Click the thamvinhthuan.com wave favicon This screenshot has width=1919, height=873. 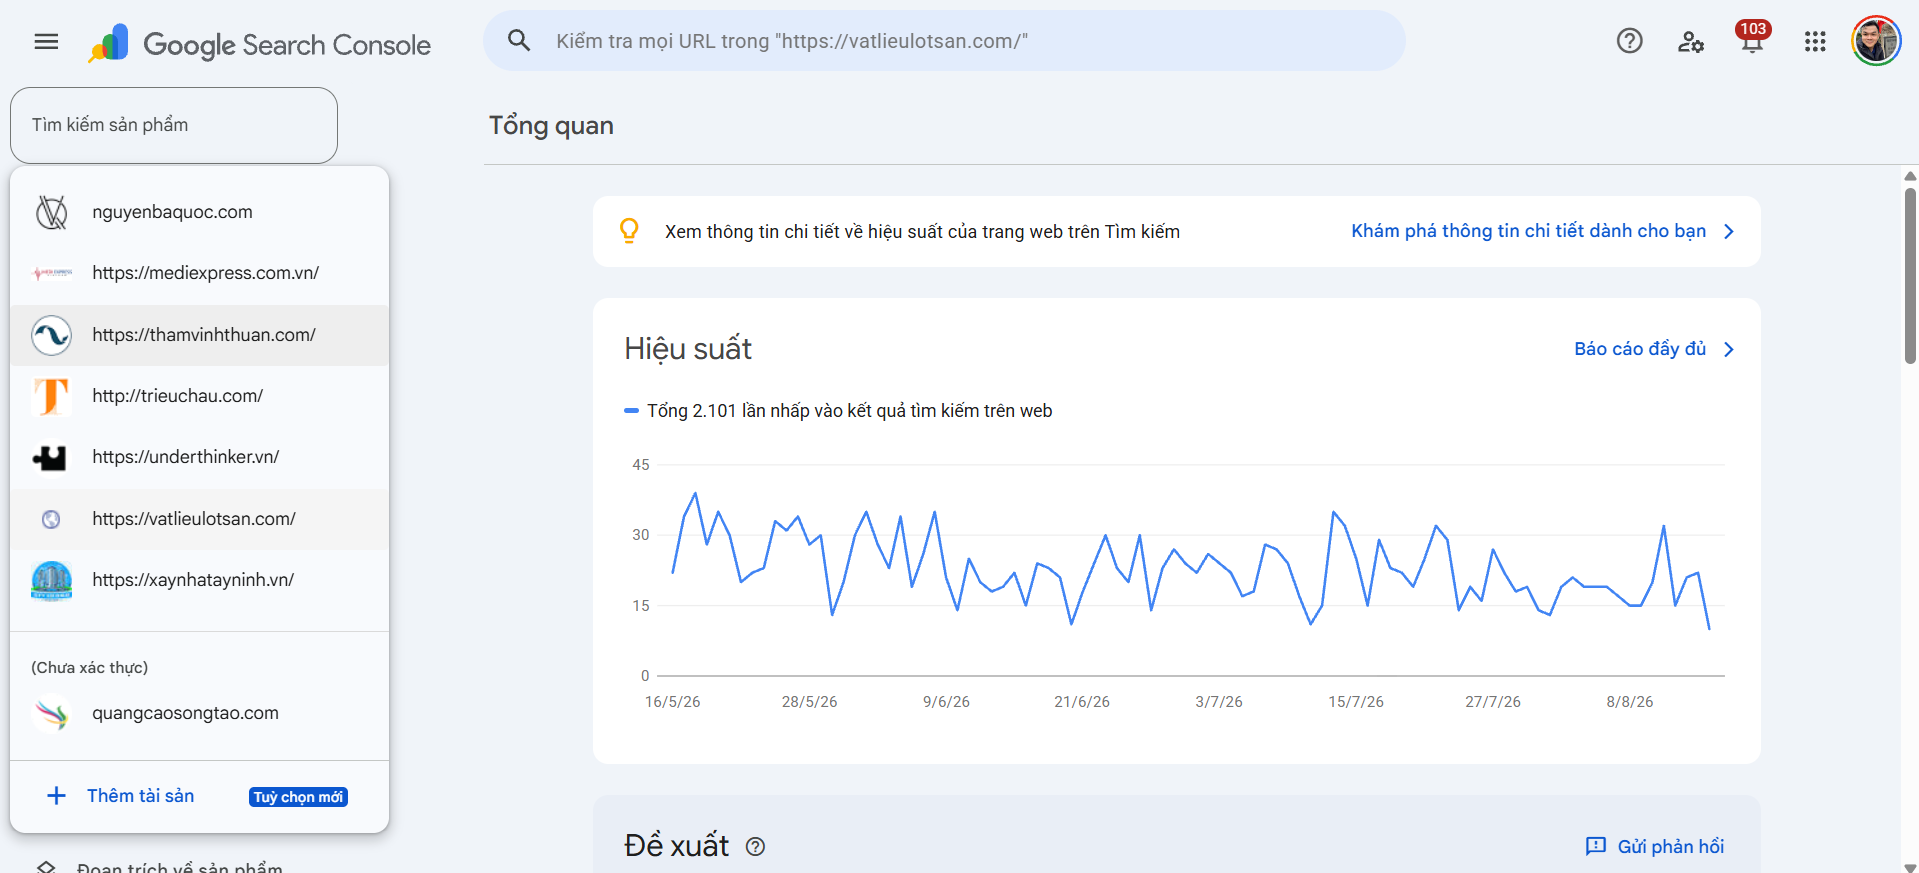pos(51,335)
